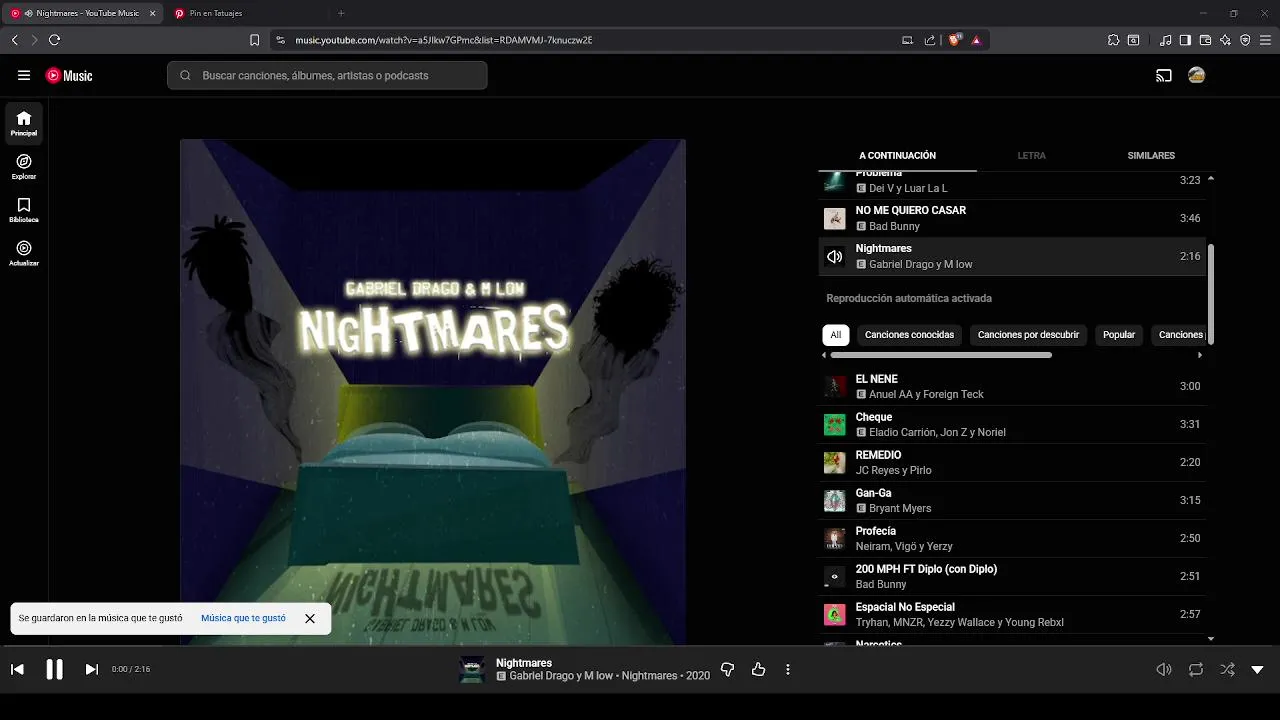Toggle the thumbs up like button
The height and width of the screenshot is (720, 1280).
pos(758,669)
